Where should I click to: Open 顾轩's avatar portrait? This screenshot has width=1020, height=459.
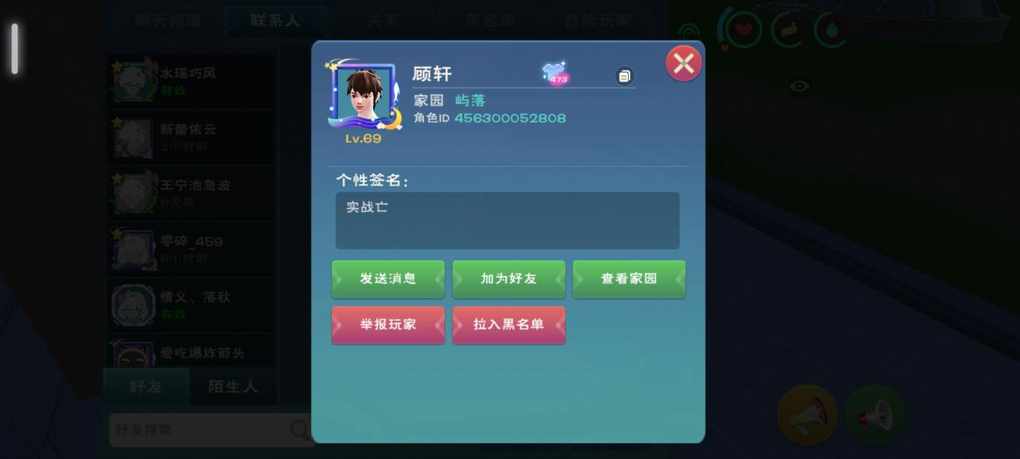point(364,96)
